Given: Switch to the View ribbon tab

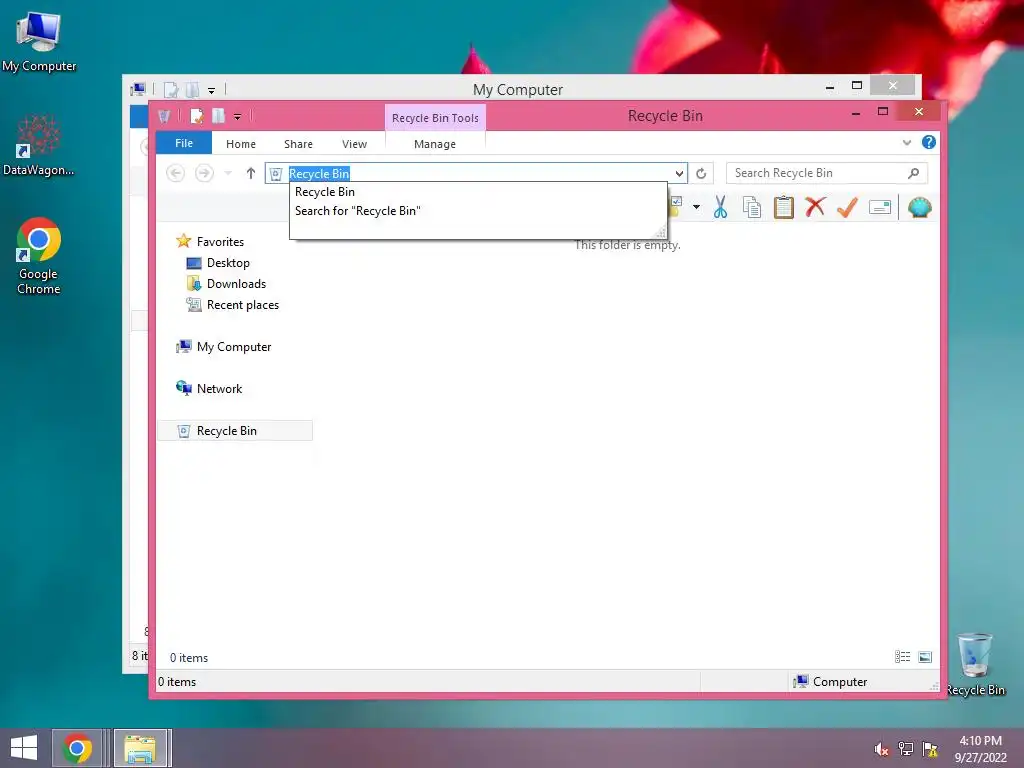Looking at the screenshot, I should (x=355, y=144).
